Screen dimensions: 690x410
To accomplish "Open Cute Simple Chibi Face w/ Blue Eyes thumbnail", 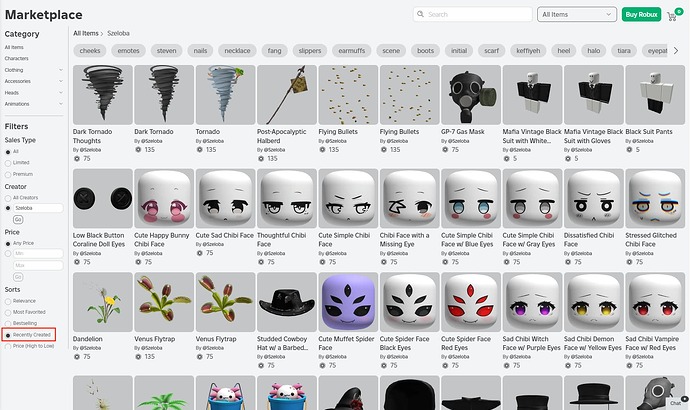I will [471, 198].
